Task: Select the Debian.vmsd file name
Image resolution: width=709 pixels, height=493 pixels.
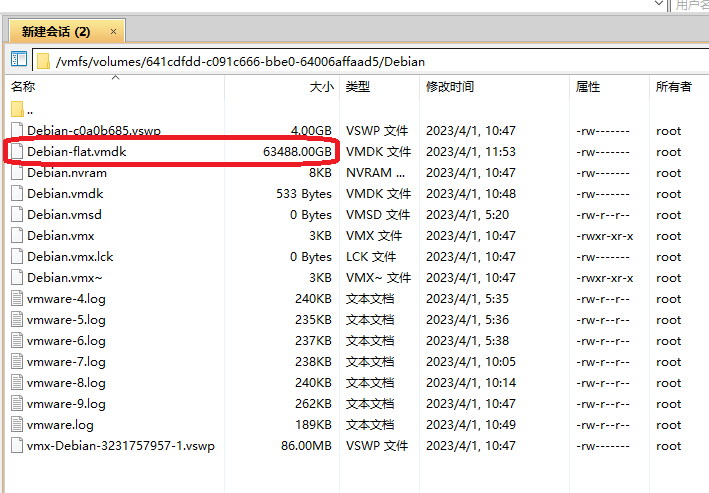Action: (64, 214)
